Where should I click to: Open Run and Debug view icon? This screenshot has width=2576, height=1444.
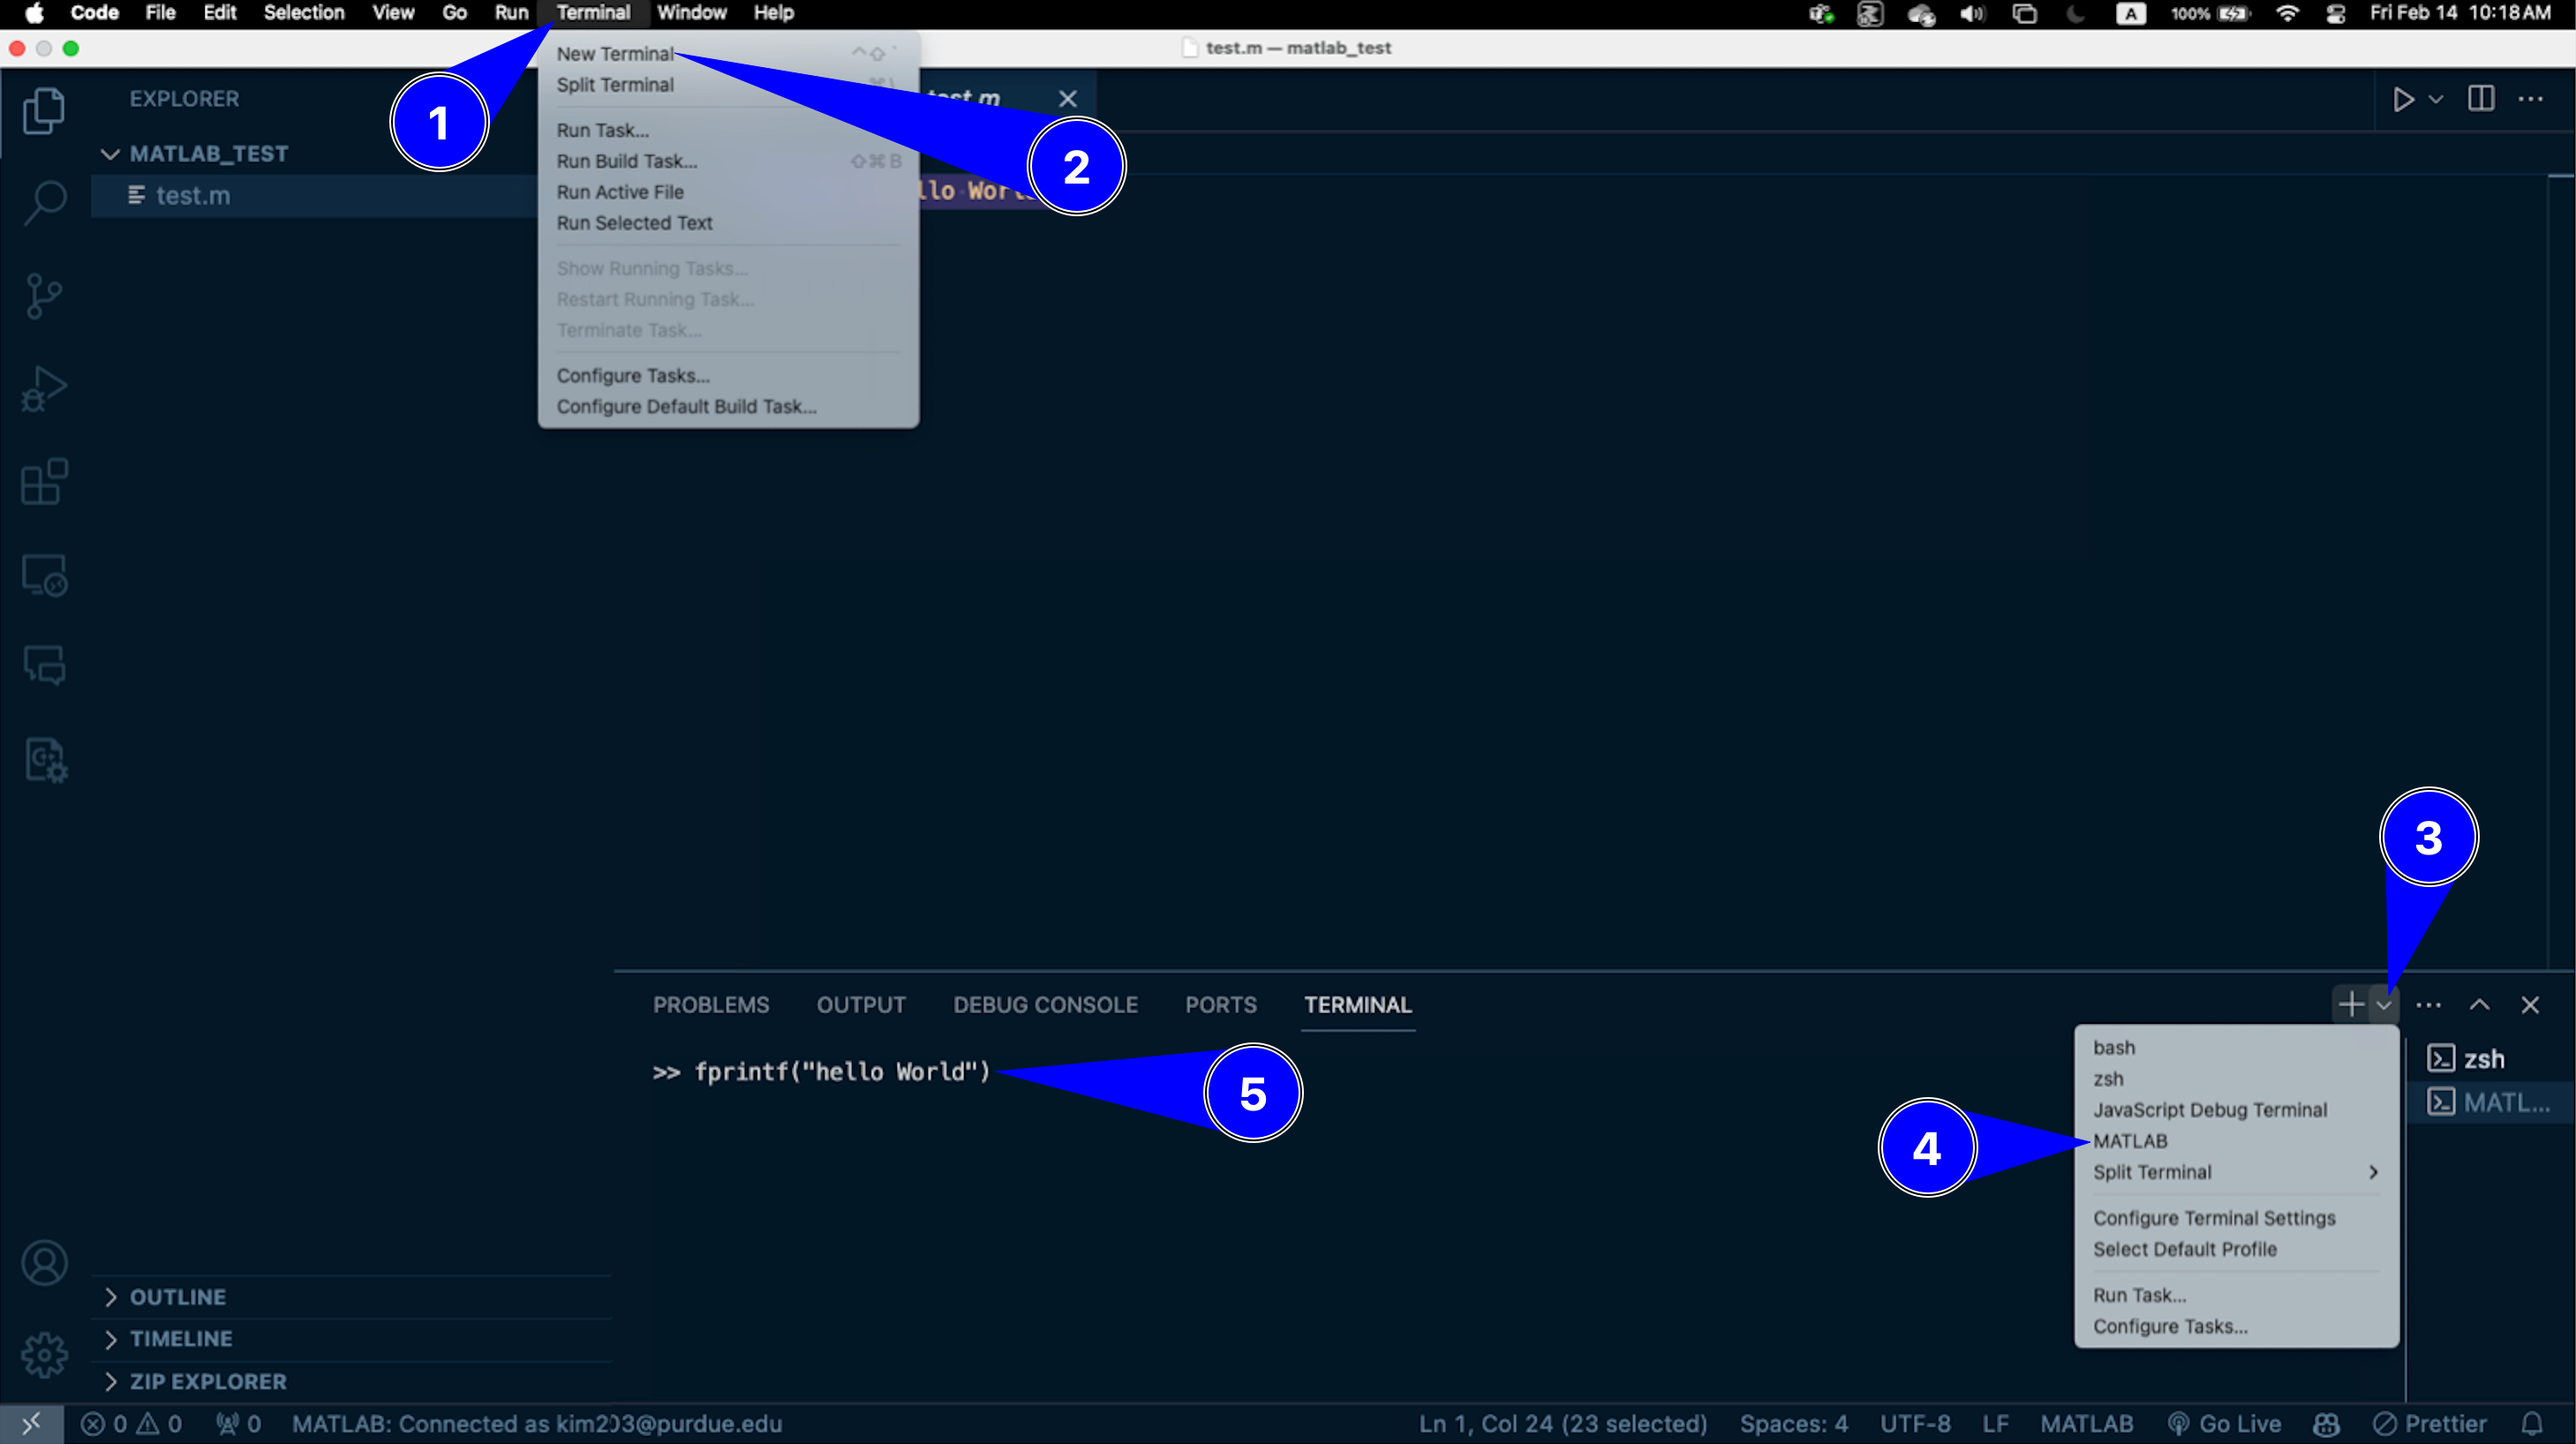(x=44, y=389)
